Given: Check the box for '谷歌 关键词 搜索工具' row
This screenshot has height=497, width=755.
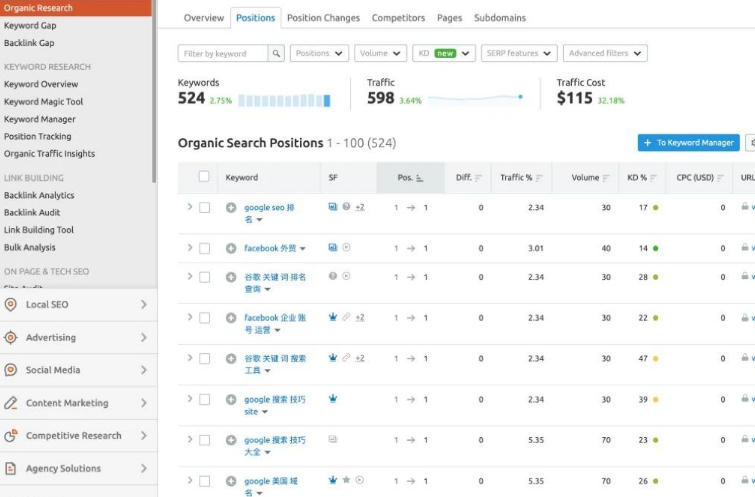Looking at the screenshot, I should pos(205,359).
